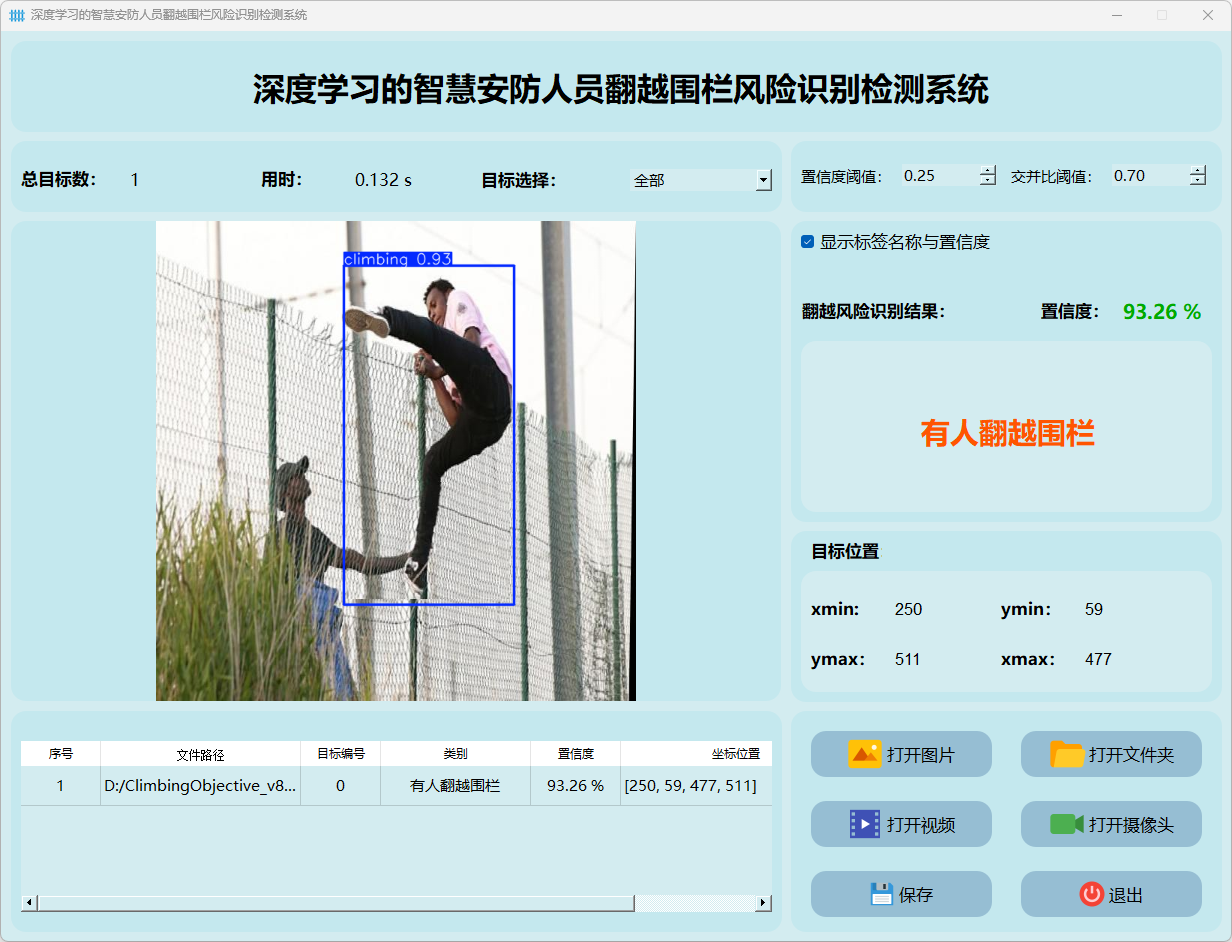Click the 保存 button label
Viewport: 1232px width, 942px height.
916,895
